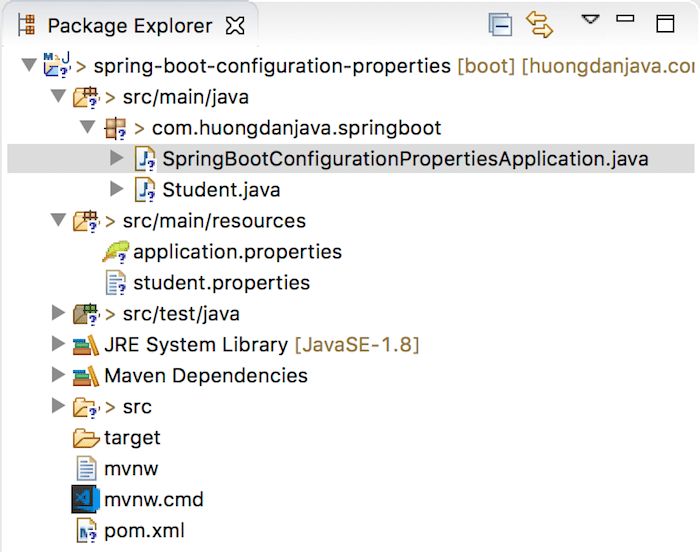Expand the Student.java node
This screenshot has height=552, width=700.
point(117,188)
